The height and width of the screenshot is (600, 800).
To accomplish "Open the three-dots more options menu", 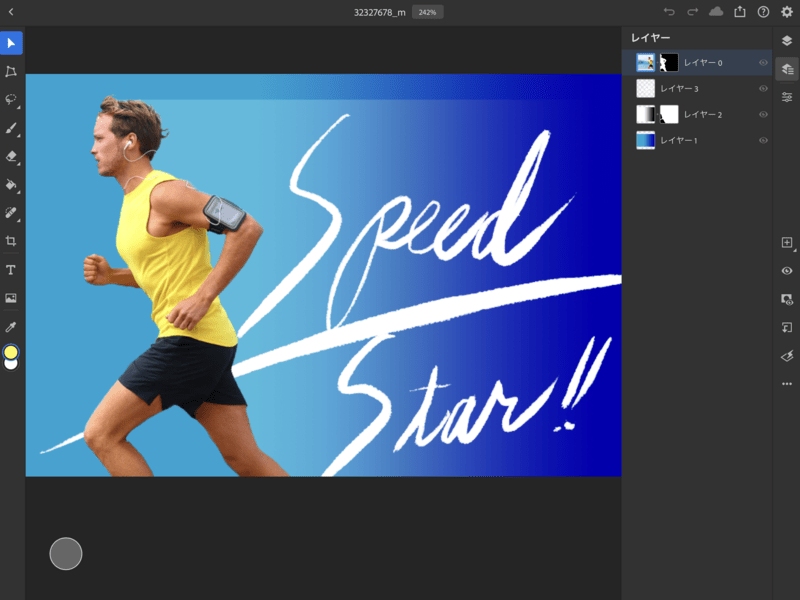I will (x=787, y=383).
